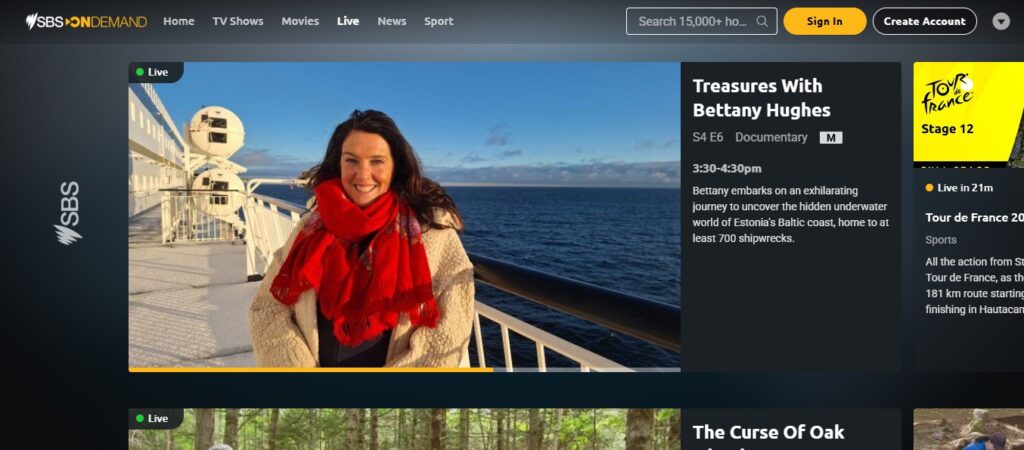Select the SBS channel logo on left
Screen dimensions: 1024x450
pyautogui.click(x=68, y=214)
